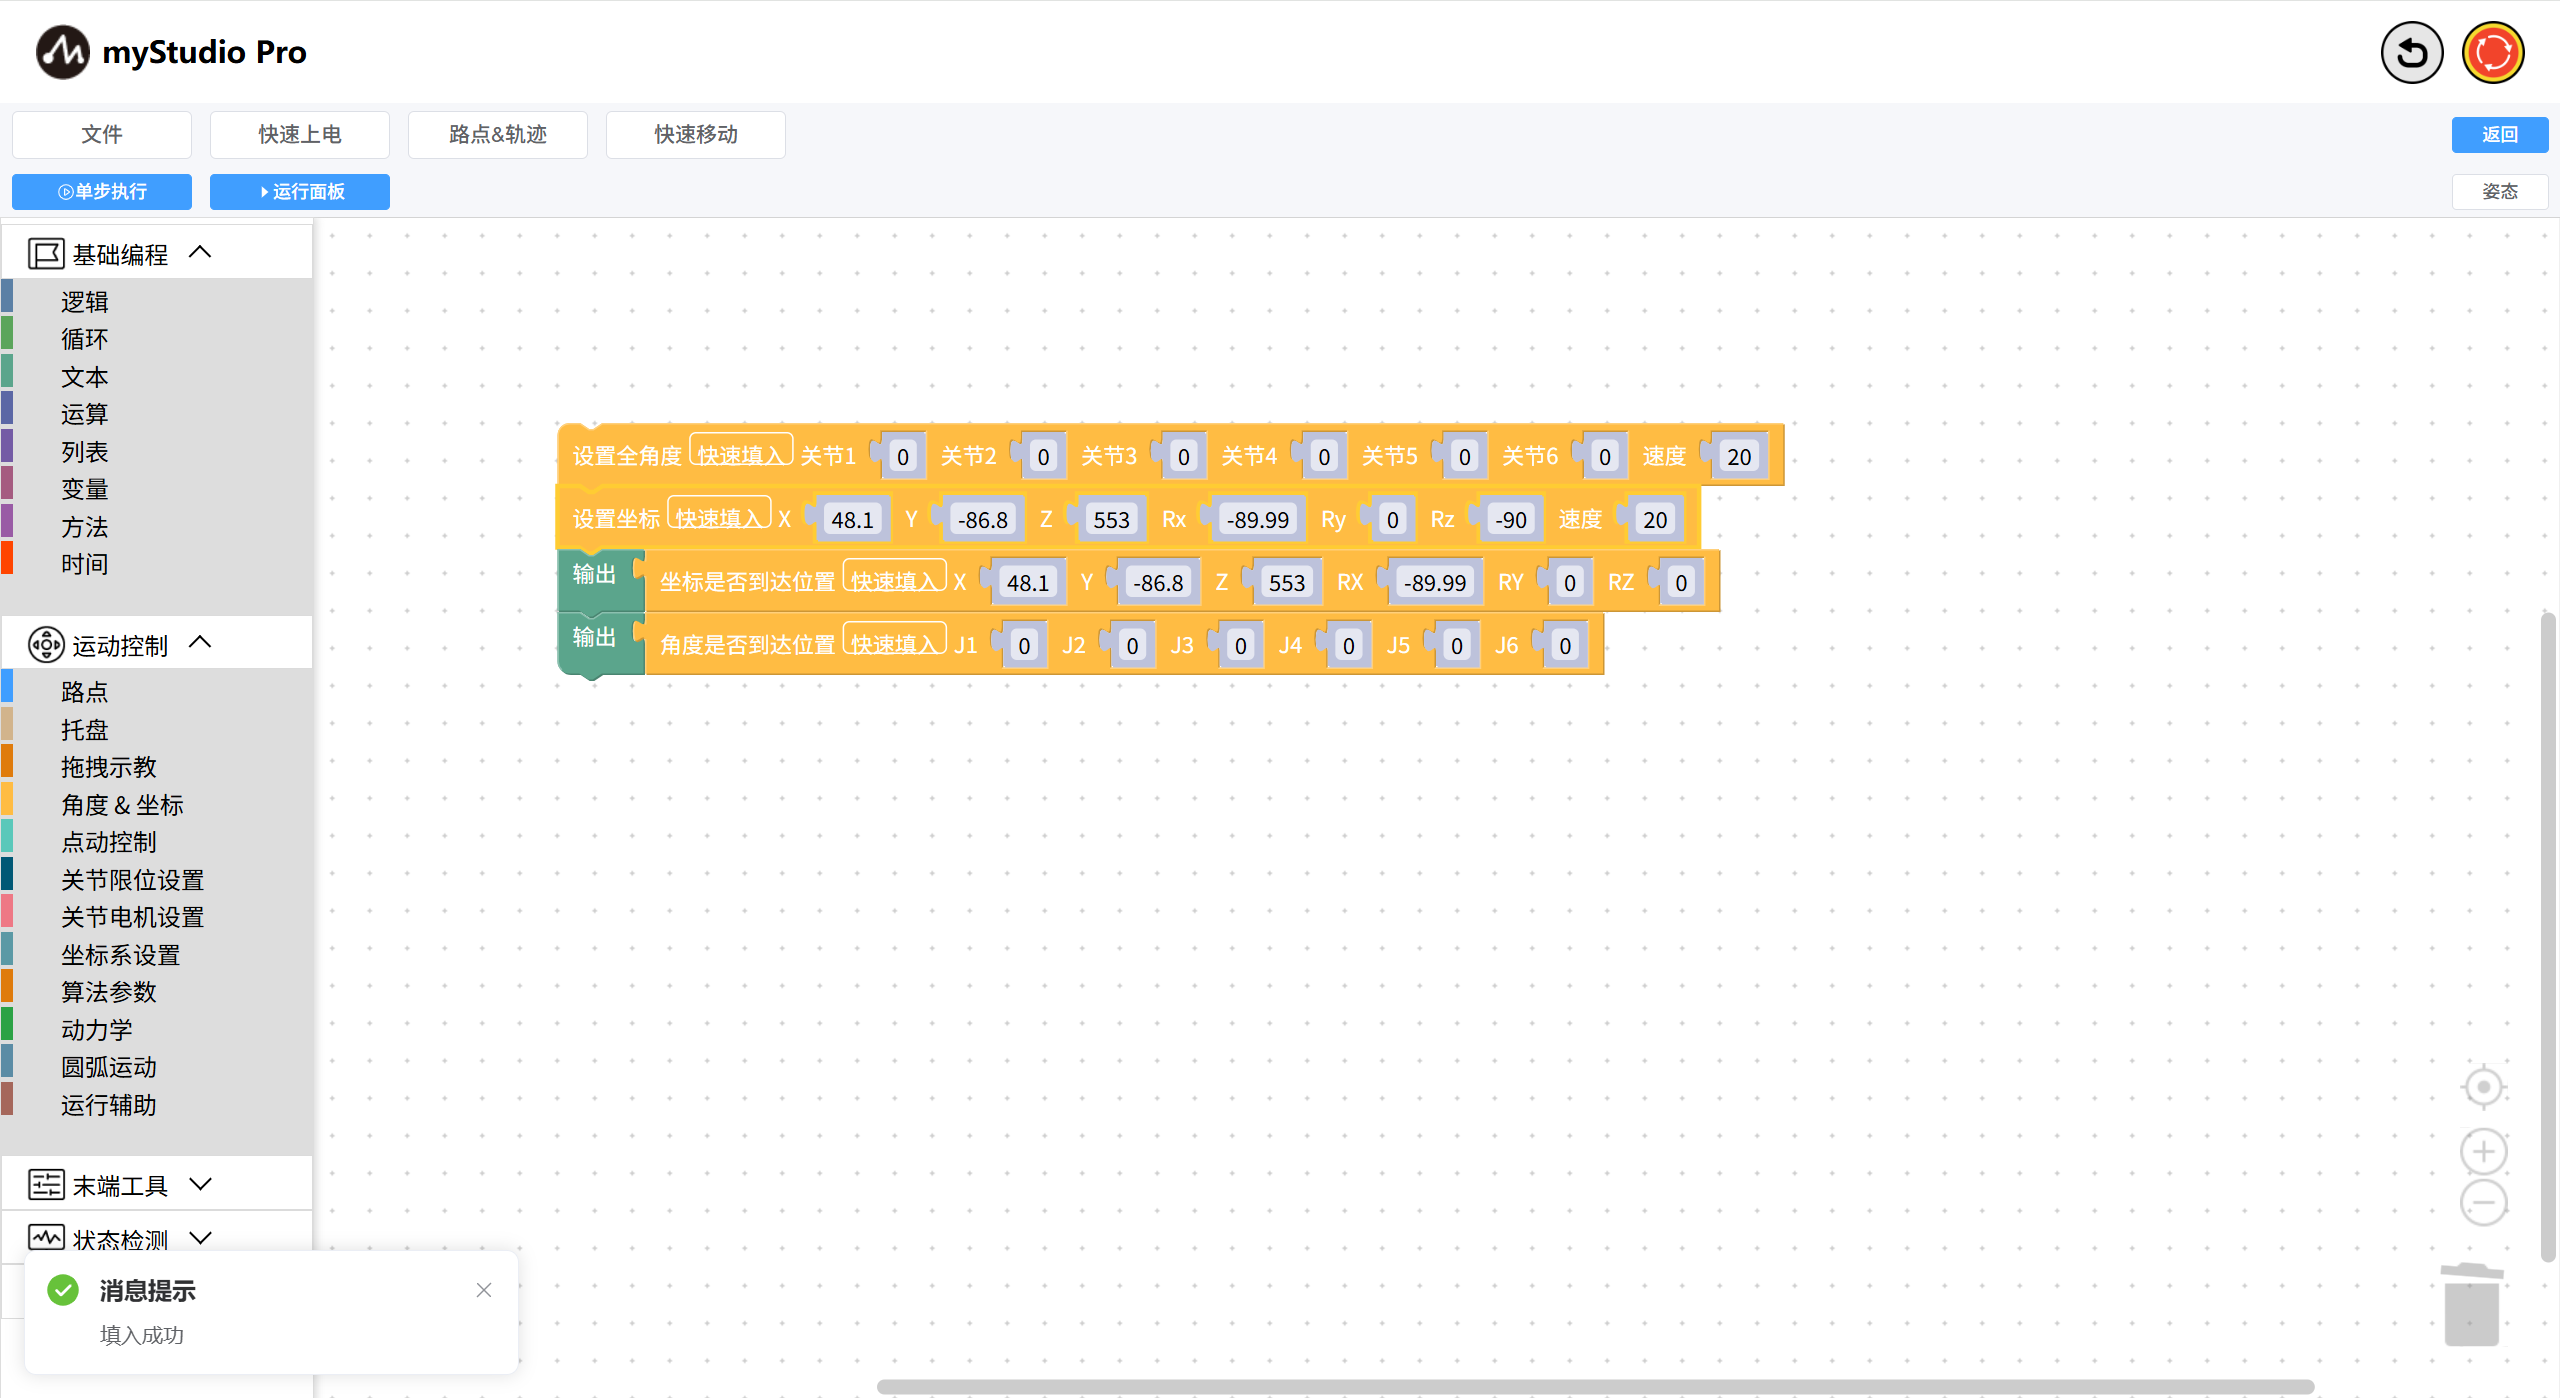Click the myStudio Pro logo icon
Screen dimensions: 2560x1398
click(62, 52)
